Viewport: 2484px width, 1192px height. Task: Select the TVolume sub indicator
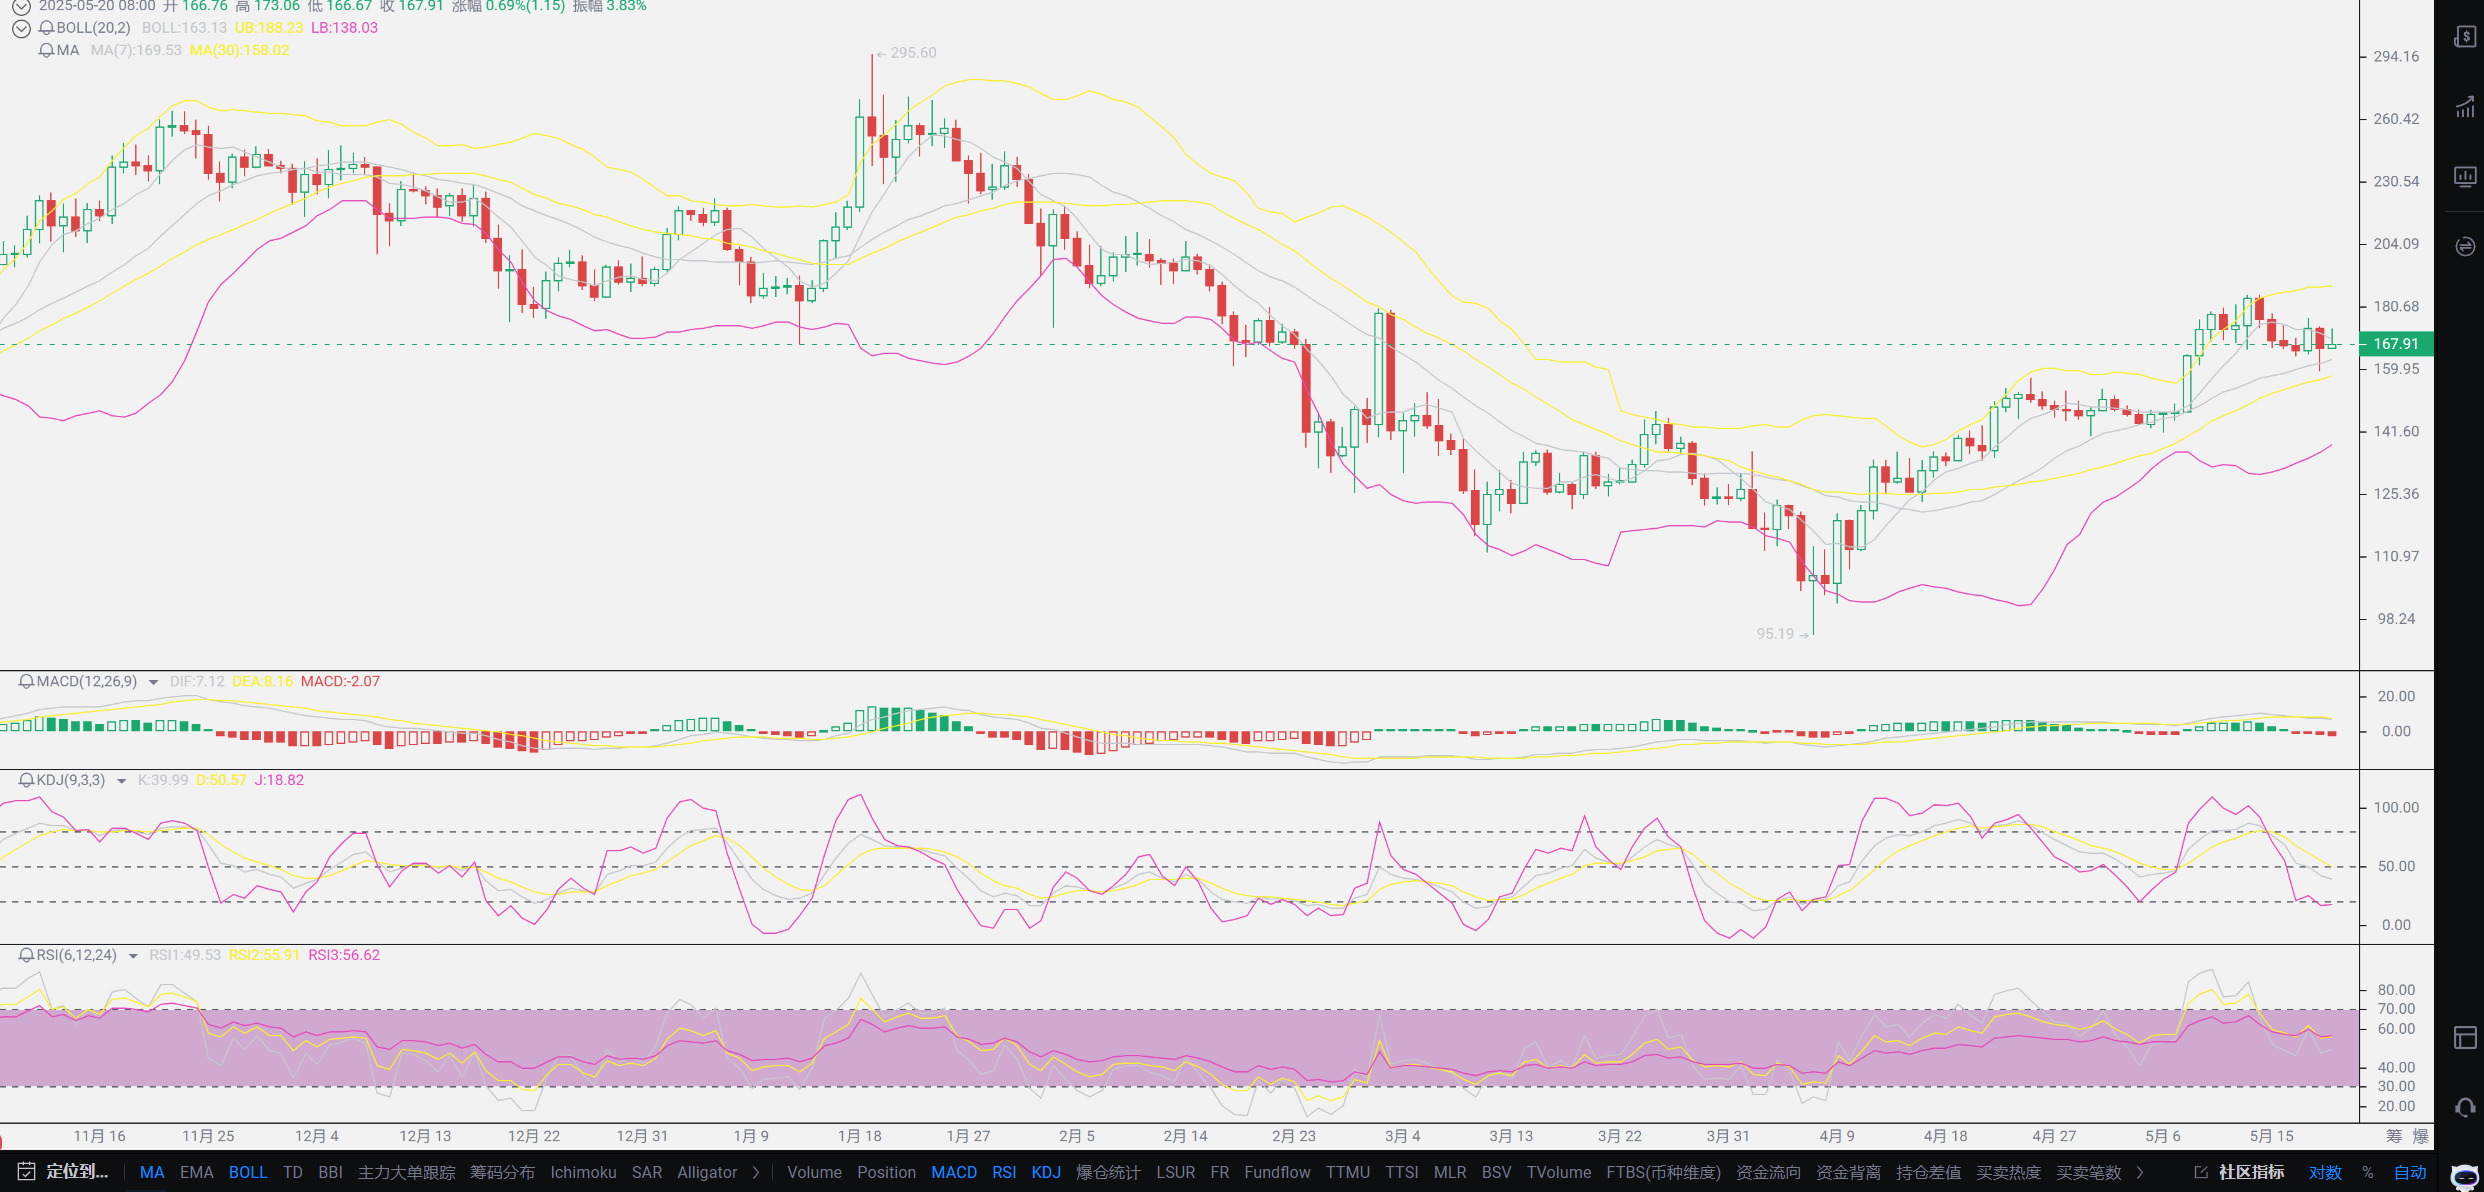coord(1558,1172)
